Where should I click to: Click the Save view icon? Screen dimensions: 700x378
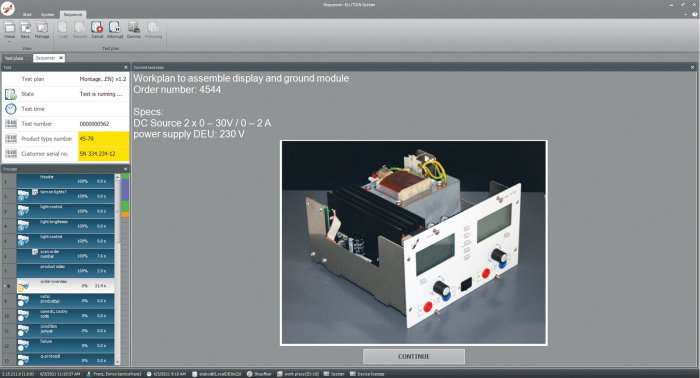click(25, 28)
